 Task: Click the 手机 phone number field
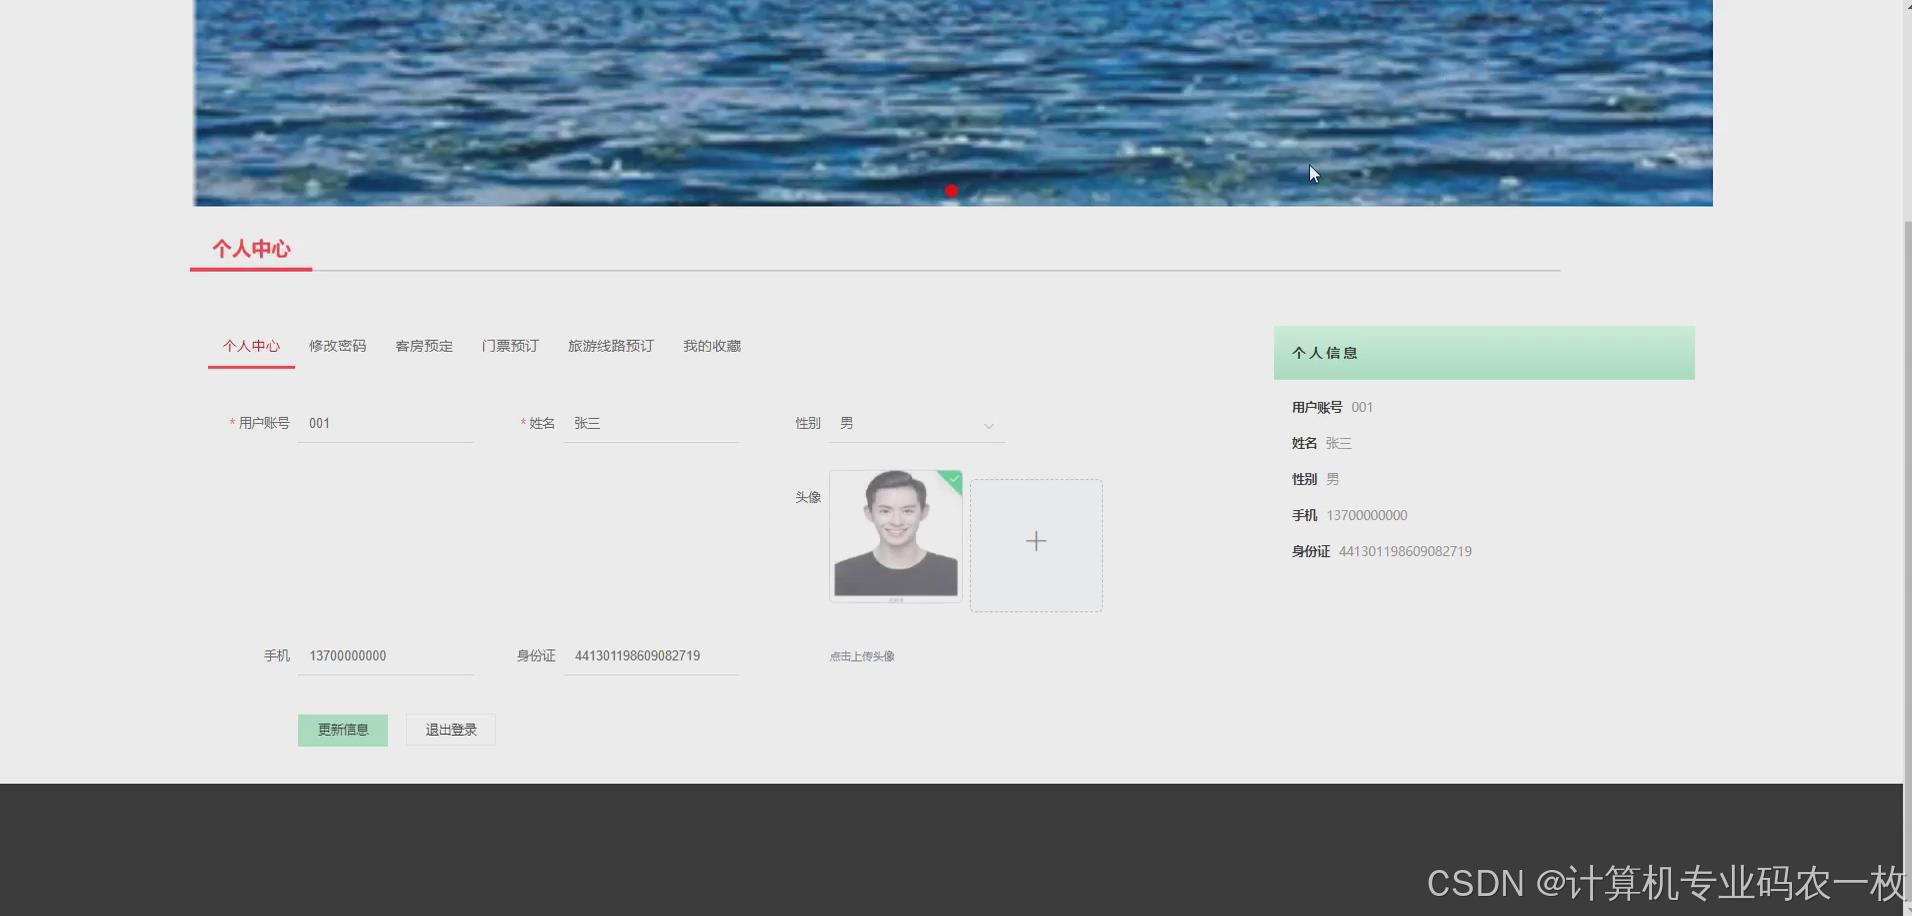[385, 655]
